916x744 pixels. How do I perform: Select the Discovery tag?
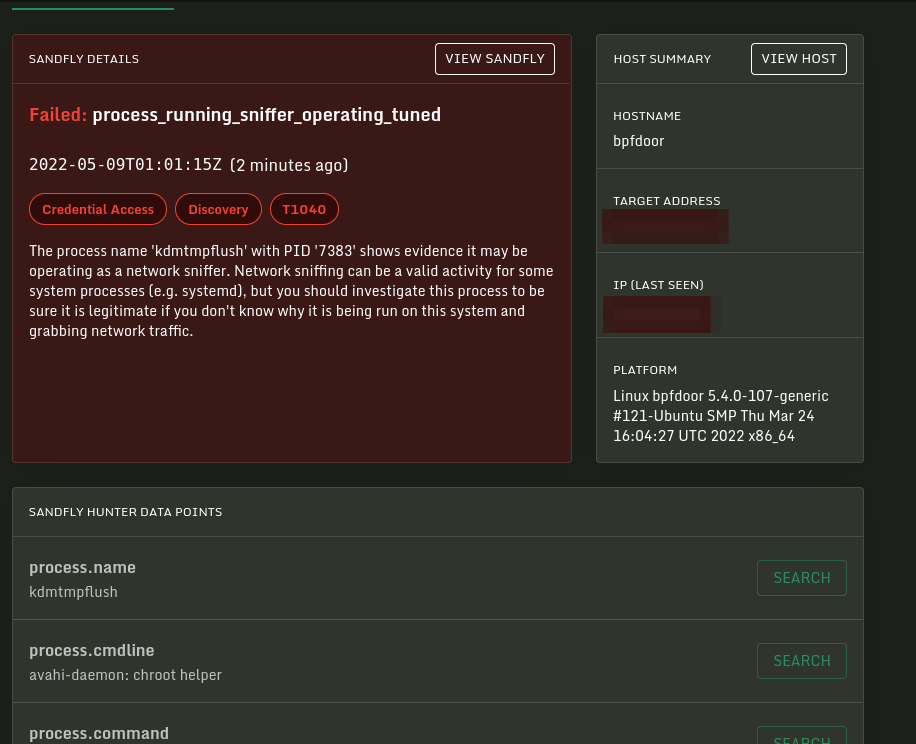point(218,209)
